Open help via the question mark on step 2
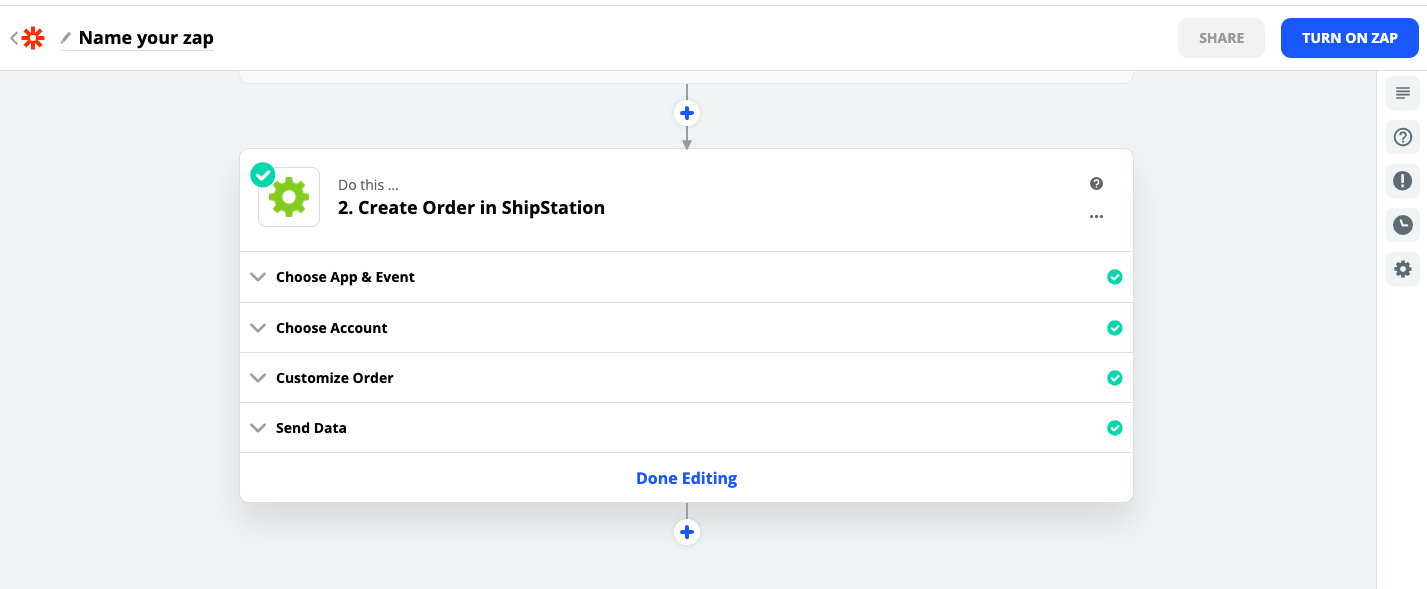 (x=1096, y=183)
